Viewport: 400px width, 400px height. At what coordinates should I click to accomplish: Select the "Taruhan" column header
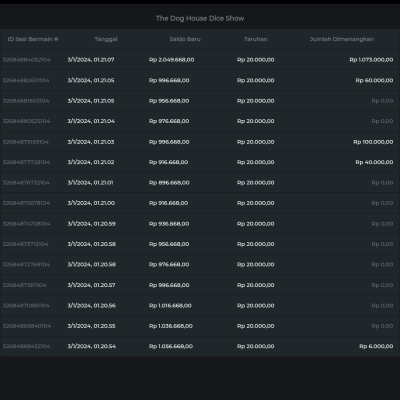pos(255,39)
